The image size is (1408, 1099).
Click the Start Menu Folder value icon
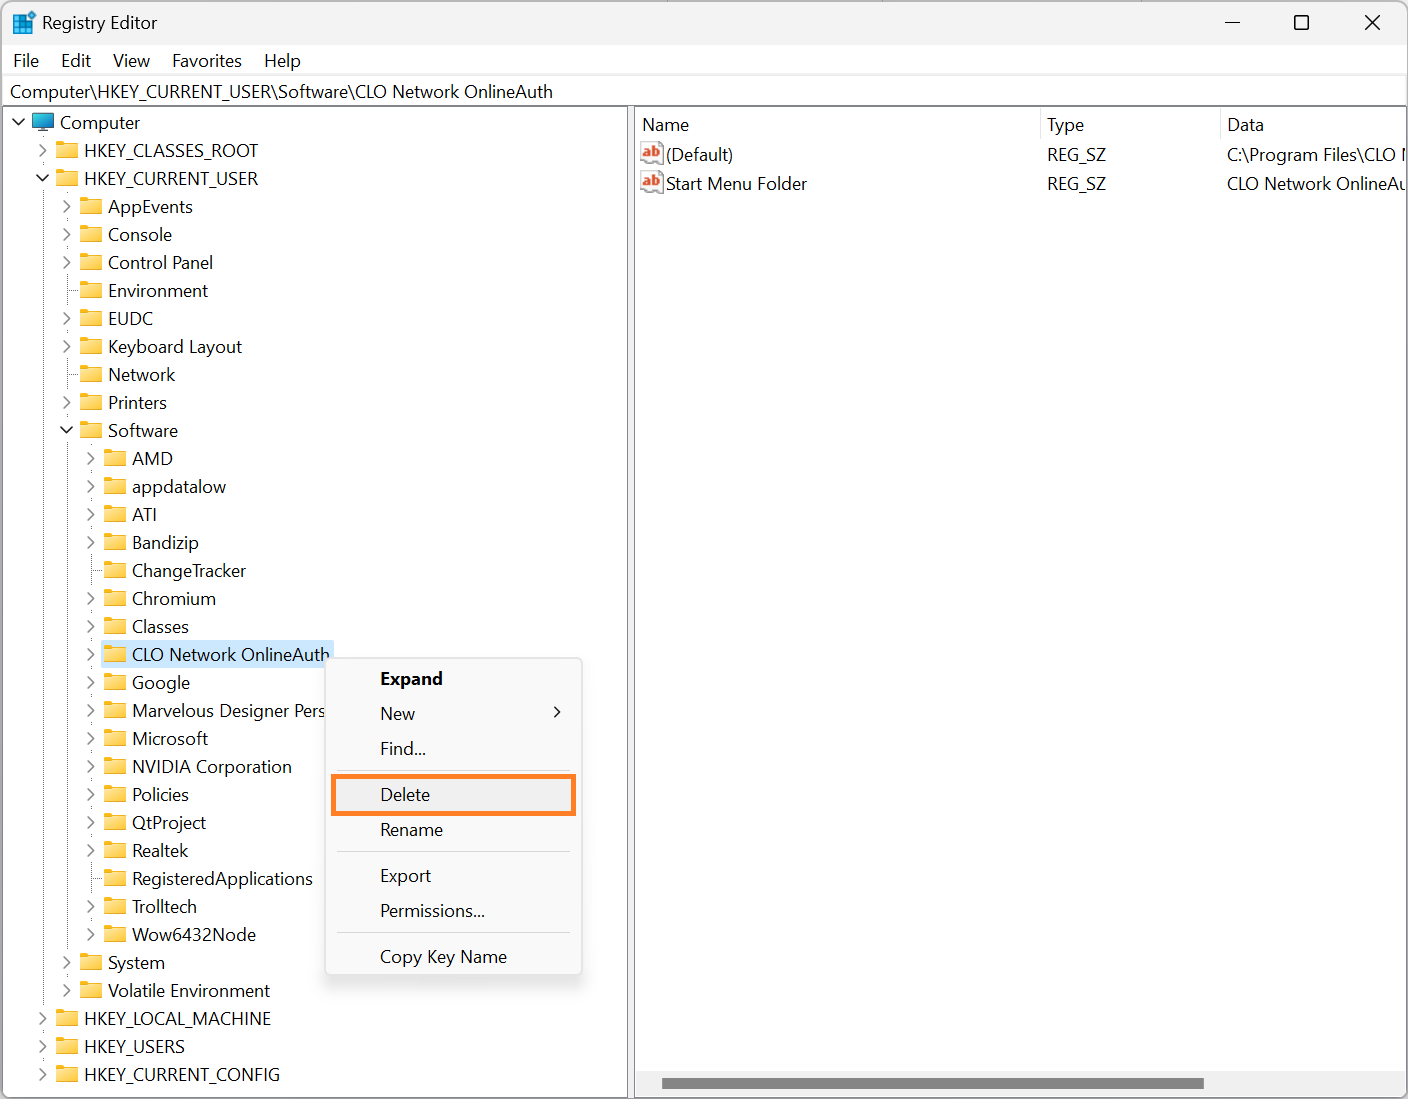click(652, 183)
